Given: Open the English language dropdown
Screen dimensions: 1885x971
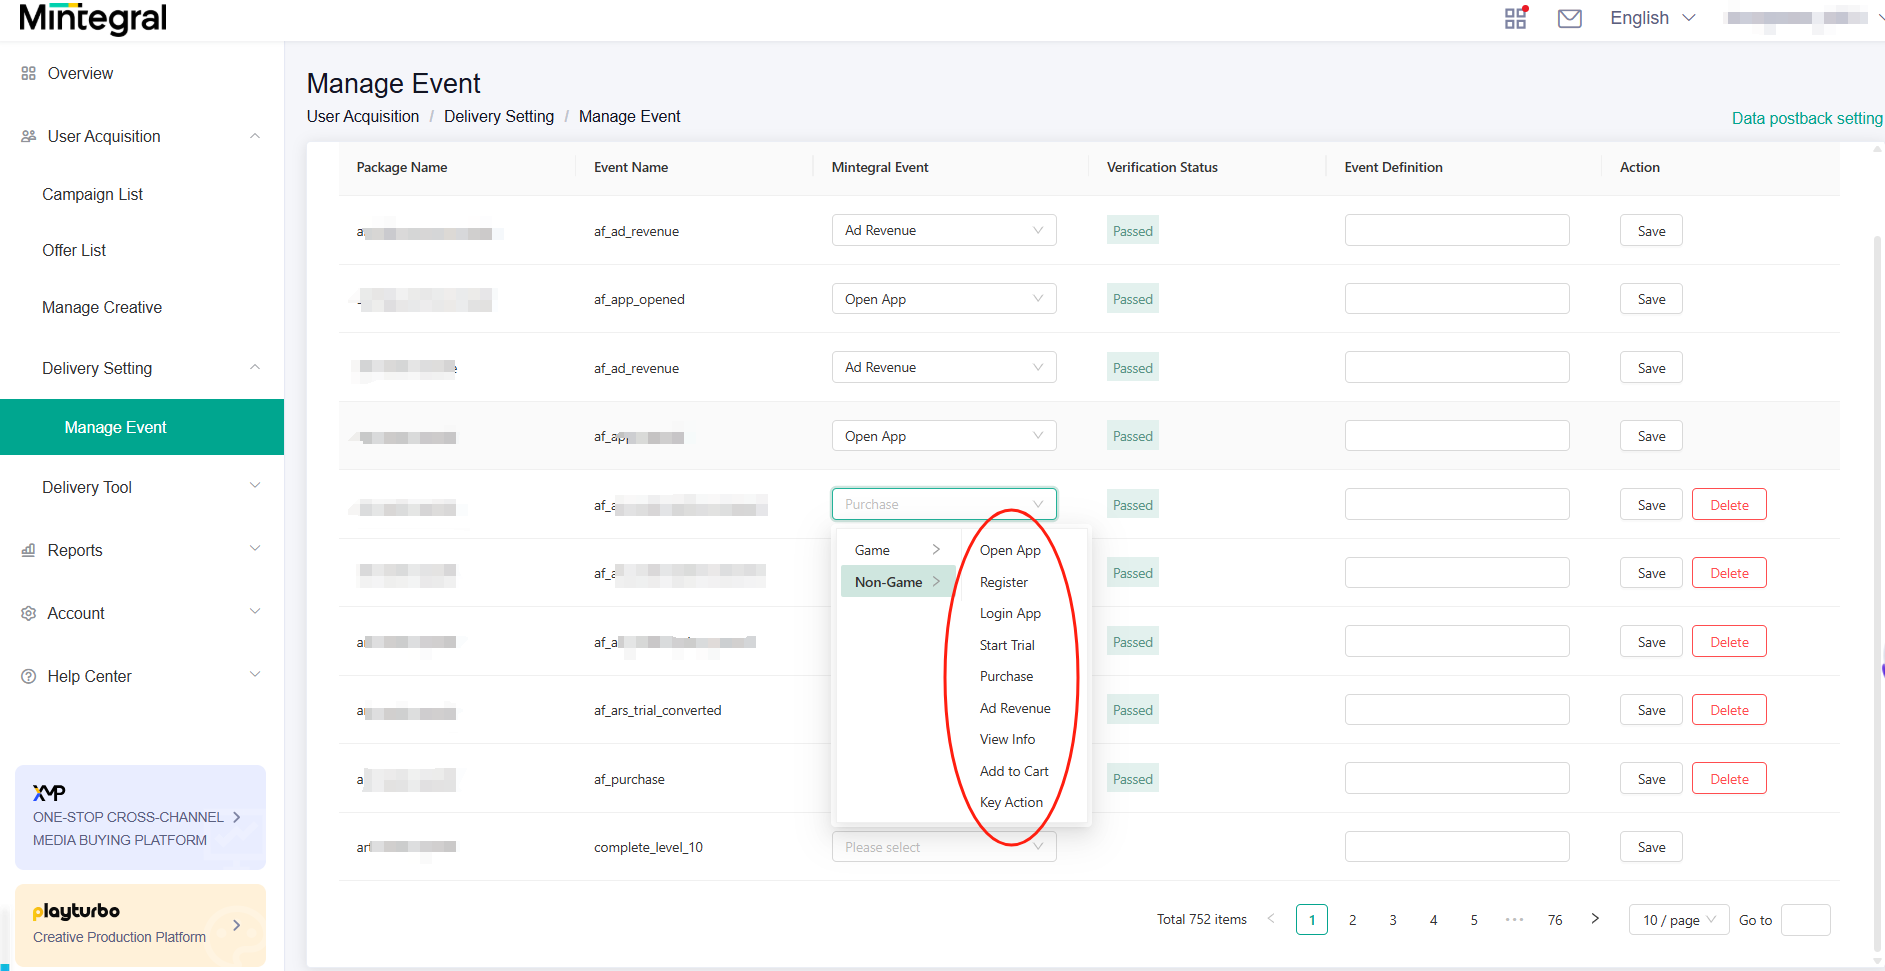Looking at the screenshot, I should (1652, 18).
